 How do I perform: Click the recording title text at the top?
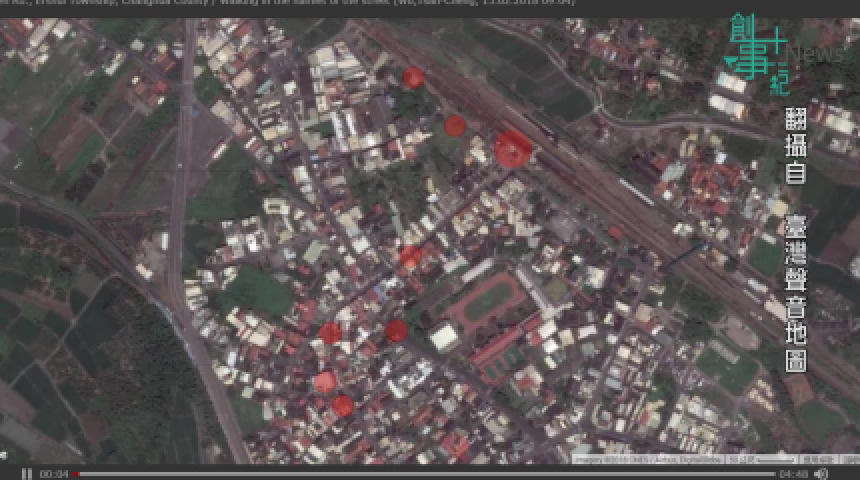tap(288, 3)
